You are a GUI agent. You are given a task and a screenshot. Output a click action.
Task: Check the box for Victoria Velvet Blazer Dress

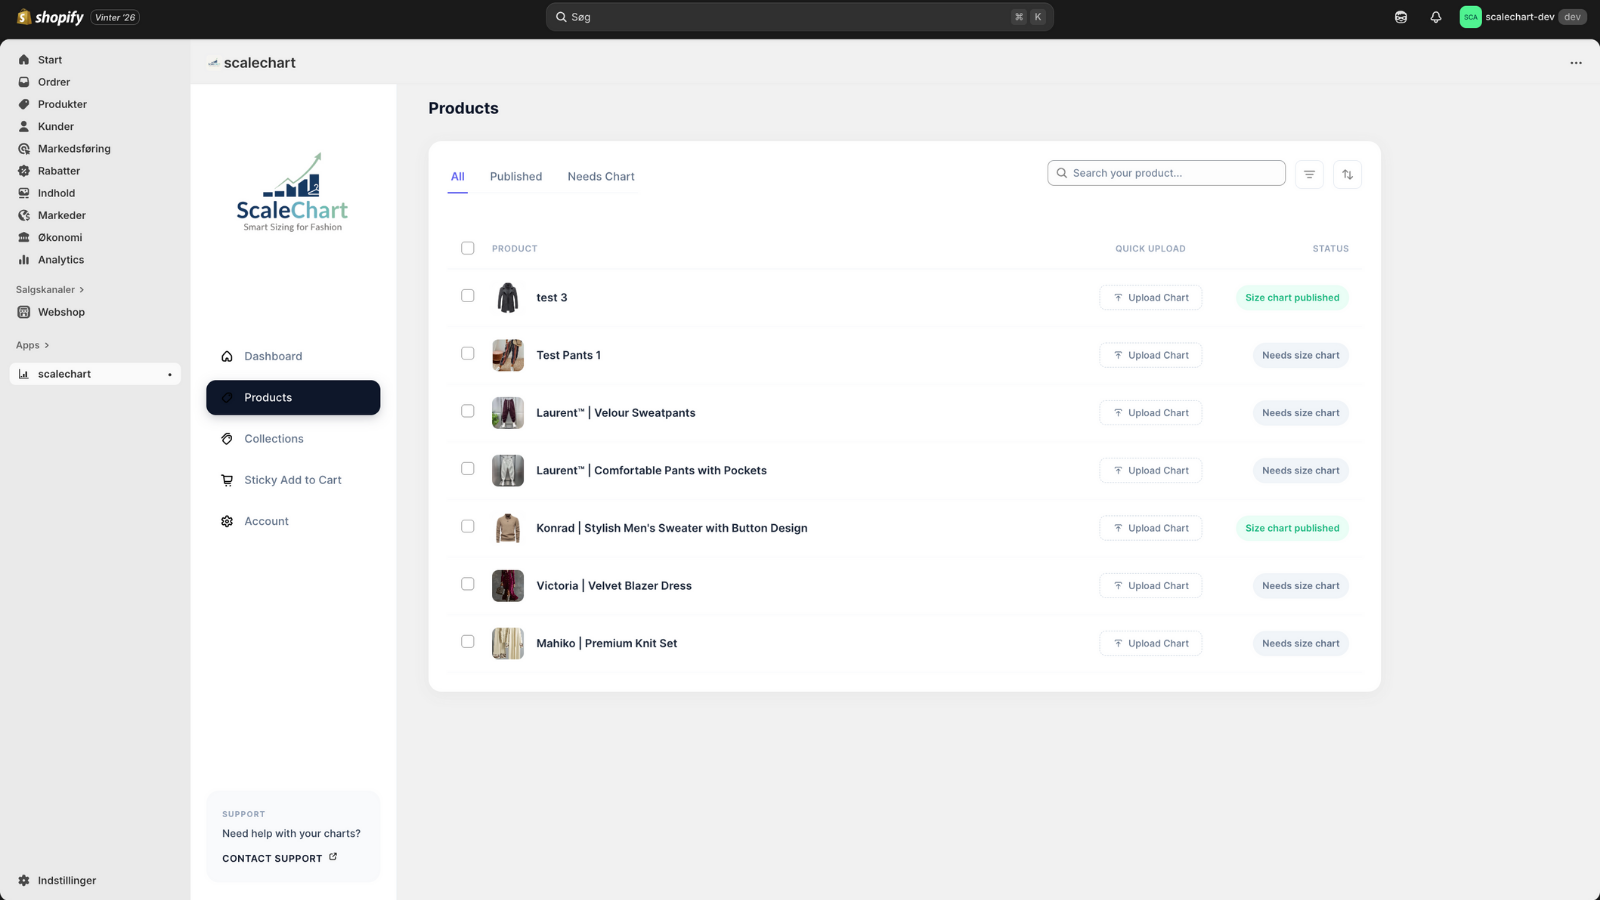[x=468, y=584]
